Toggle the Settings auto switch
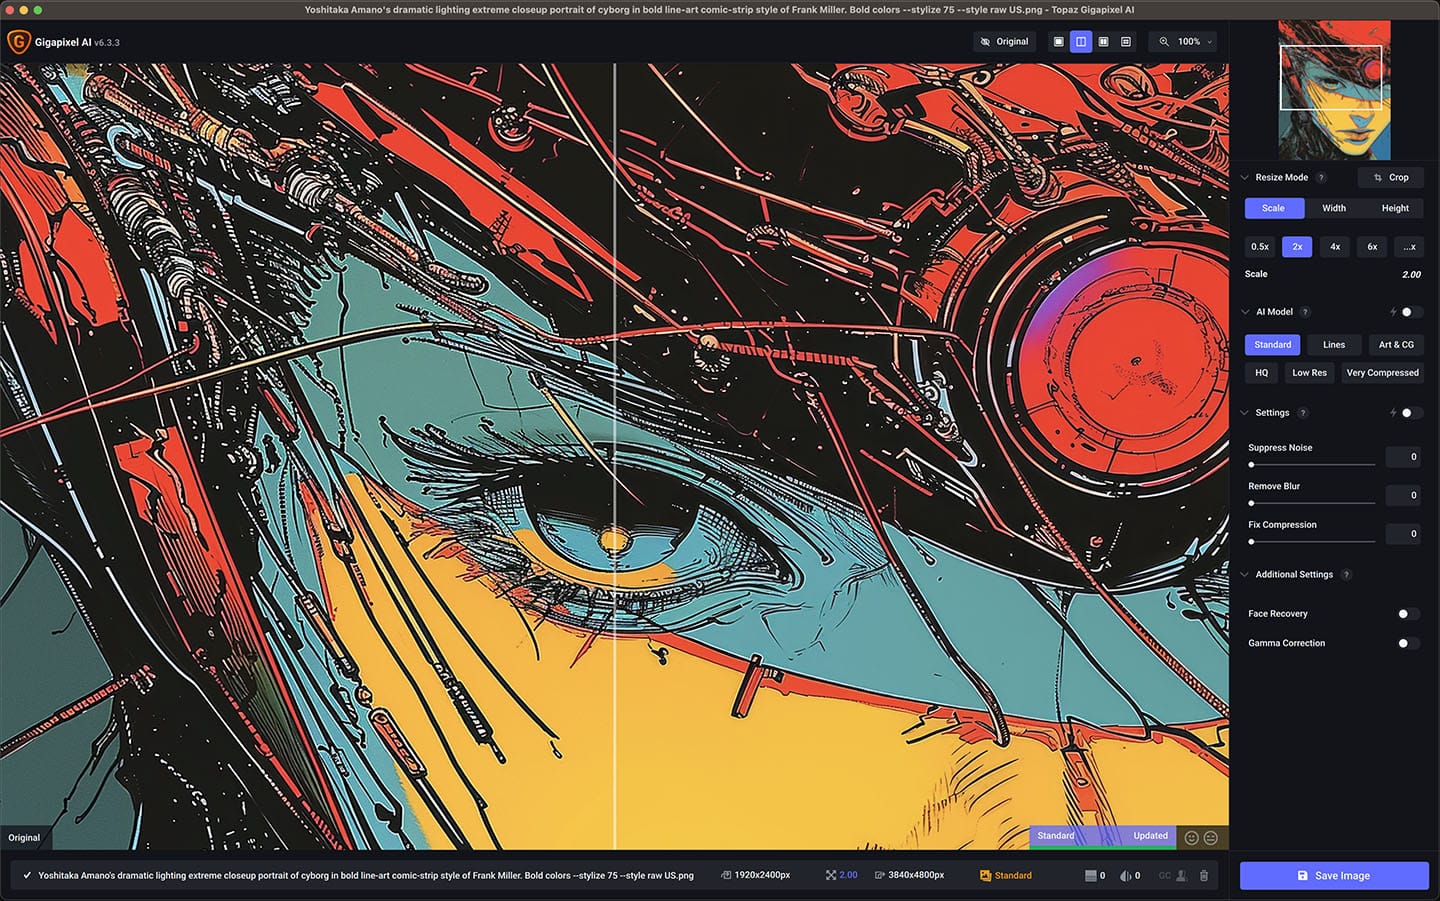1440x901 pixels. (x=1410, y=413)
